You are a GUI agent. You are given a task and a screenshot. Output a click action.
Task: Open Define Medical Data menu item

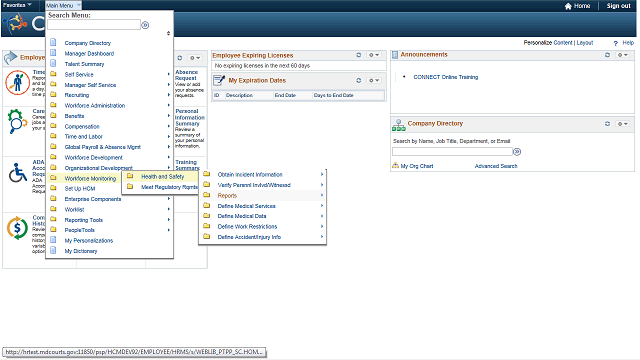[x=242, y=216]
